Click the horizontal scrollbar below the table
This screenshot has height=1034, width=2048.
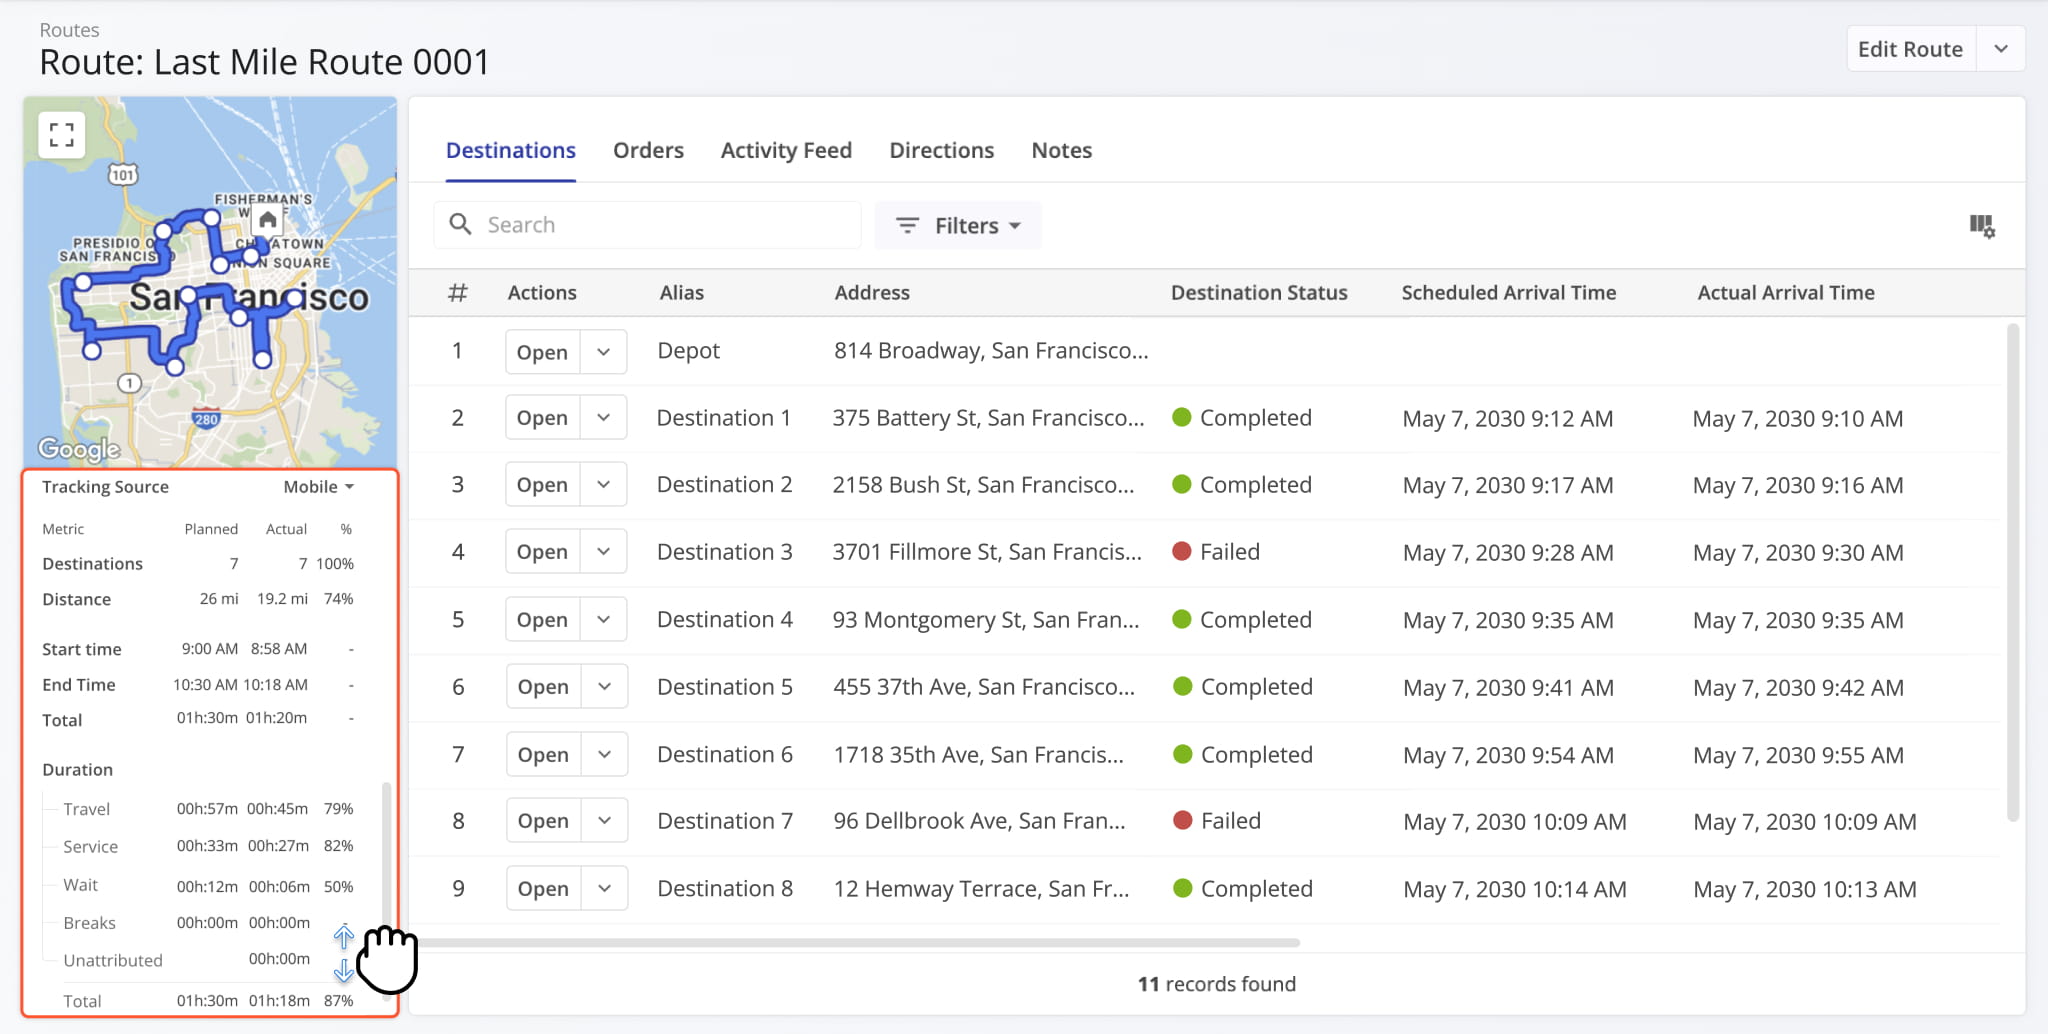coord(860,942)
